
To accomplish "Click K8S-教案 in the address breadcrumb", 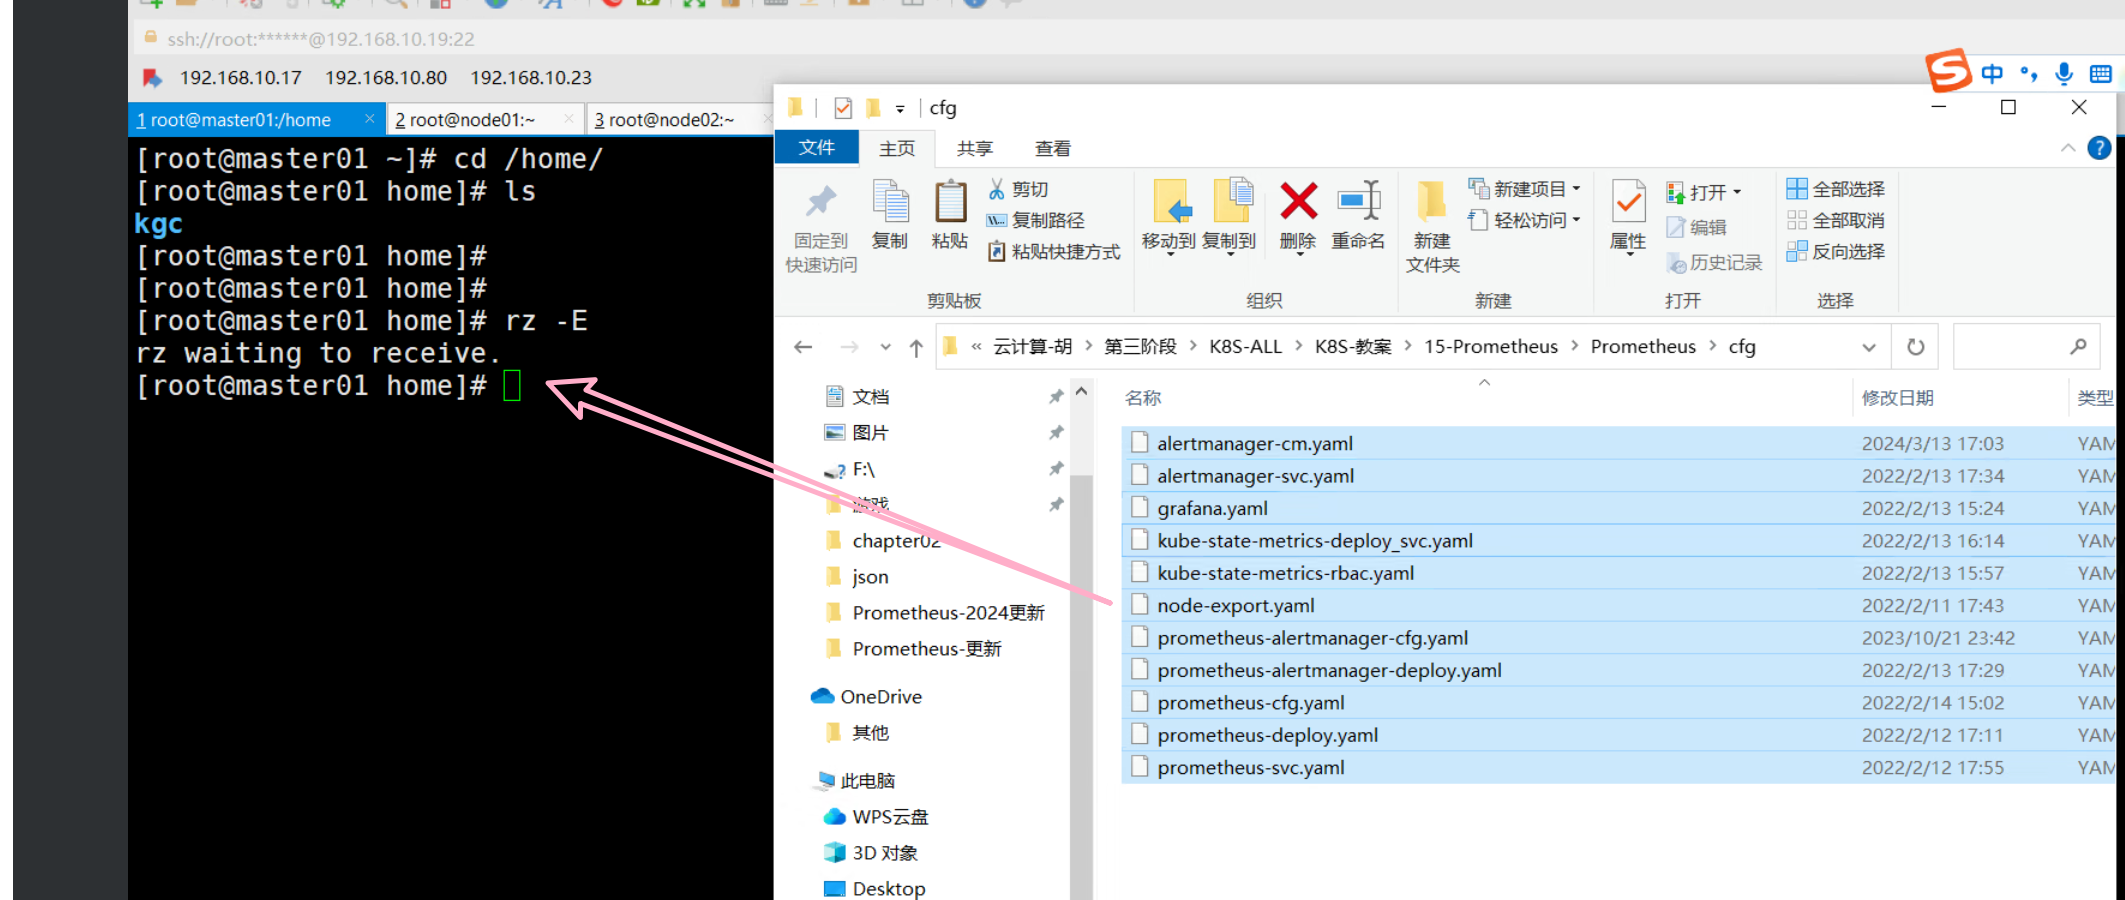I will [x=1352, y=346].
